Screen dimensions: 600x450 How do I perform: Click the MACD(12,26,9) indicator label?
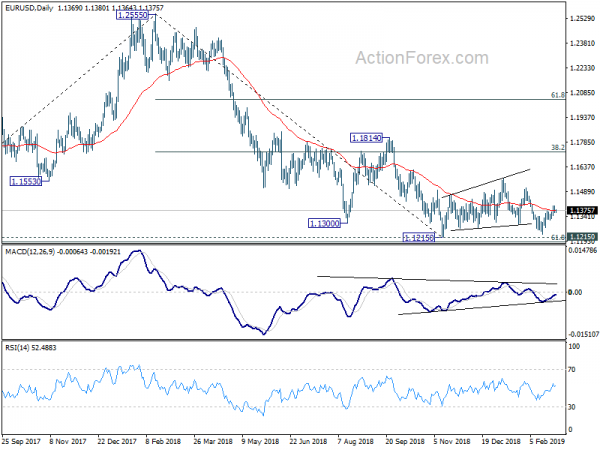[30, 252]
